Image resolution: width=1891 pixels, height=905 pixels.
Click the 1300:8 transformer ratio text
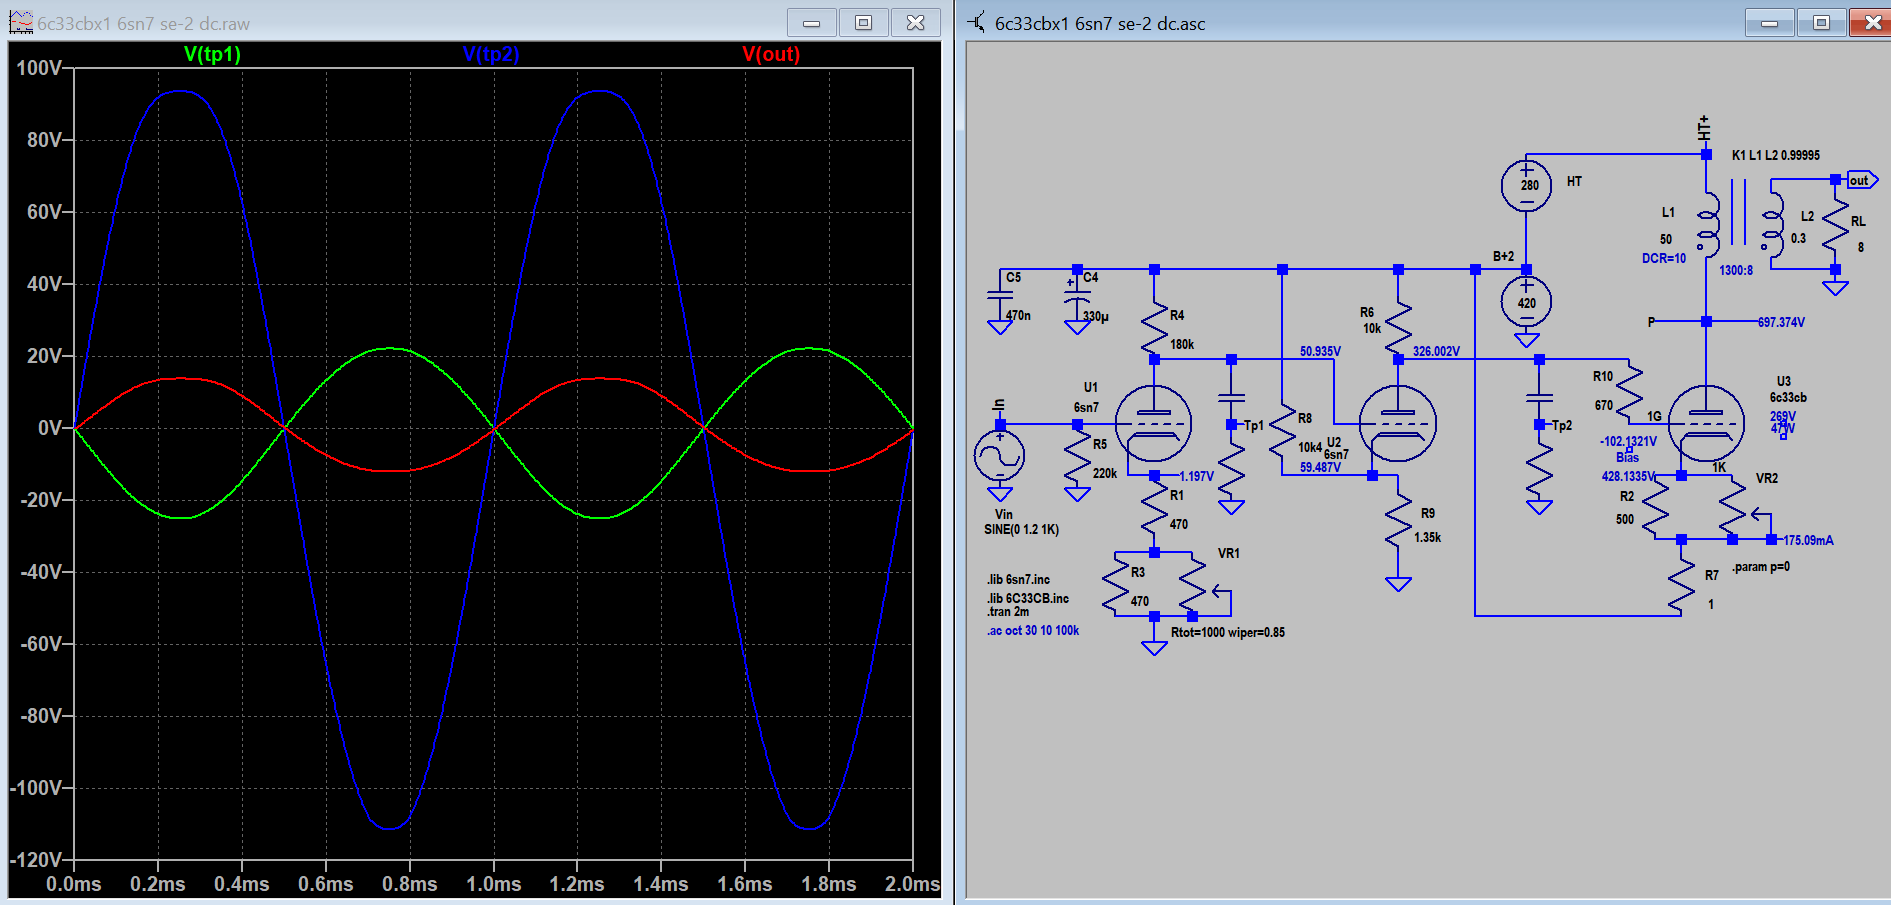coord(1736,270)
